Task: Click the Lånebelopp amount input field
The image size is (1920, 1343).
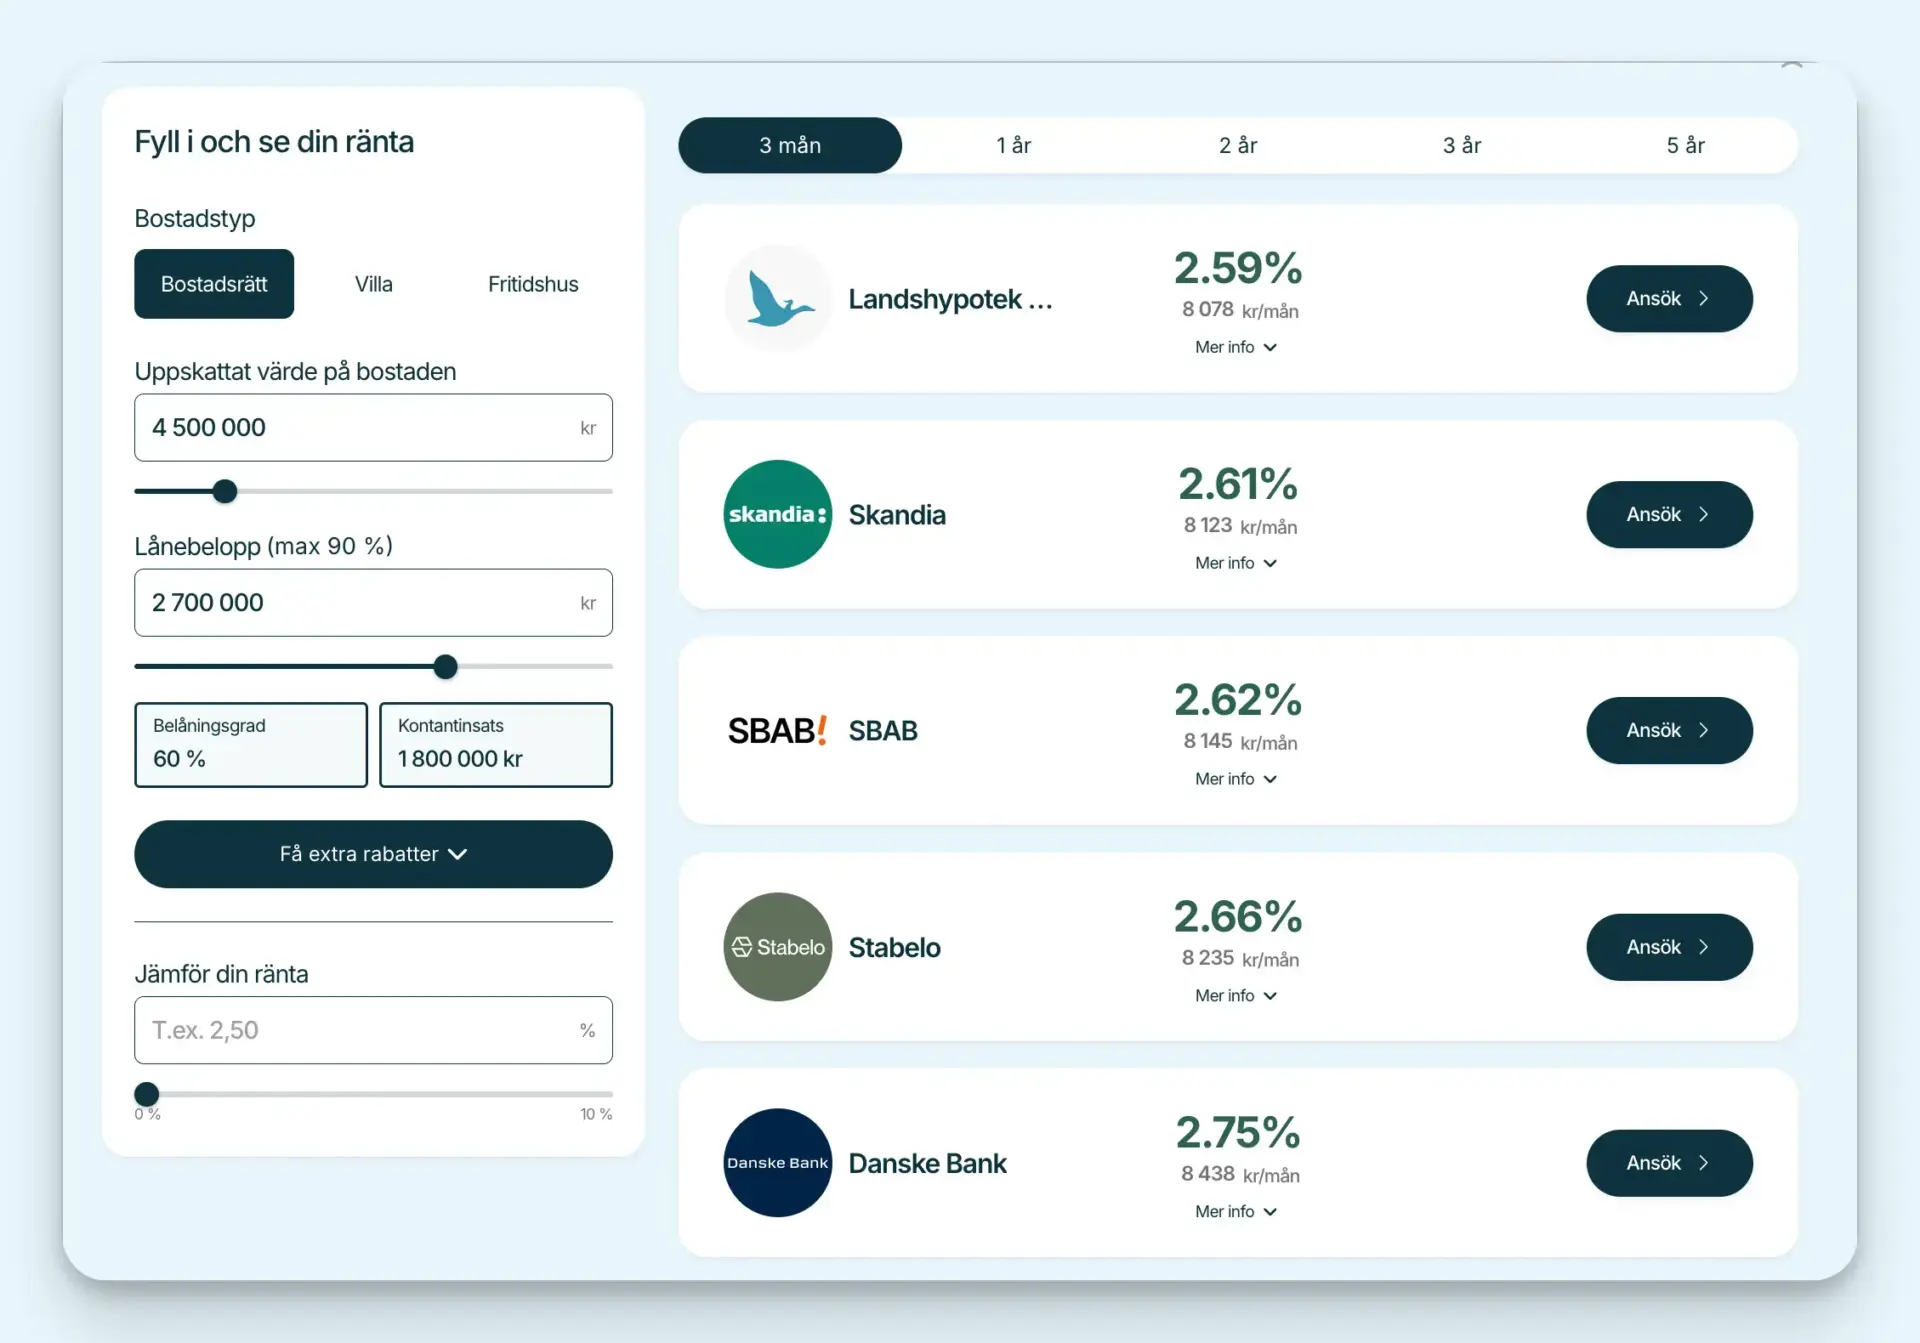Action: coord(374,602)
